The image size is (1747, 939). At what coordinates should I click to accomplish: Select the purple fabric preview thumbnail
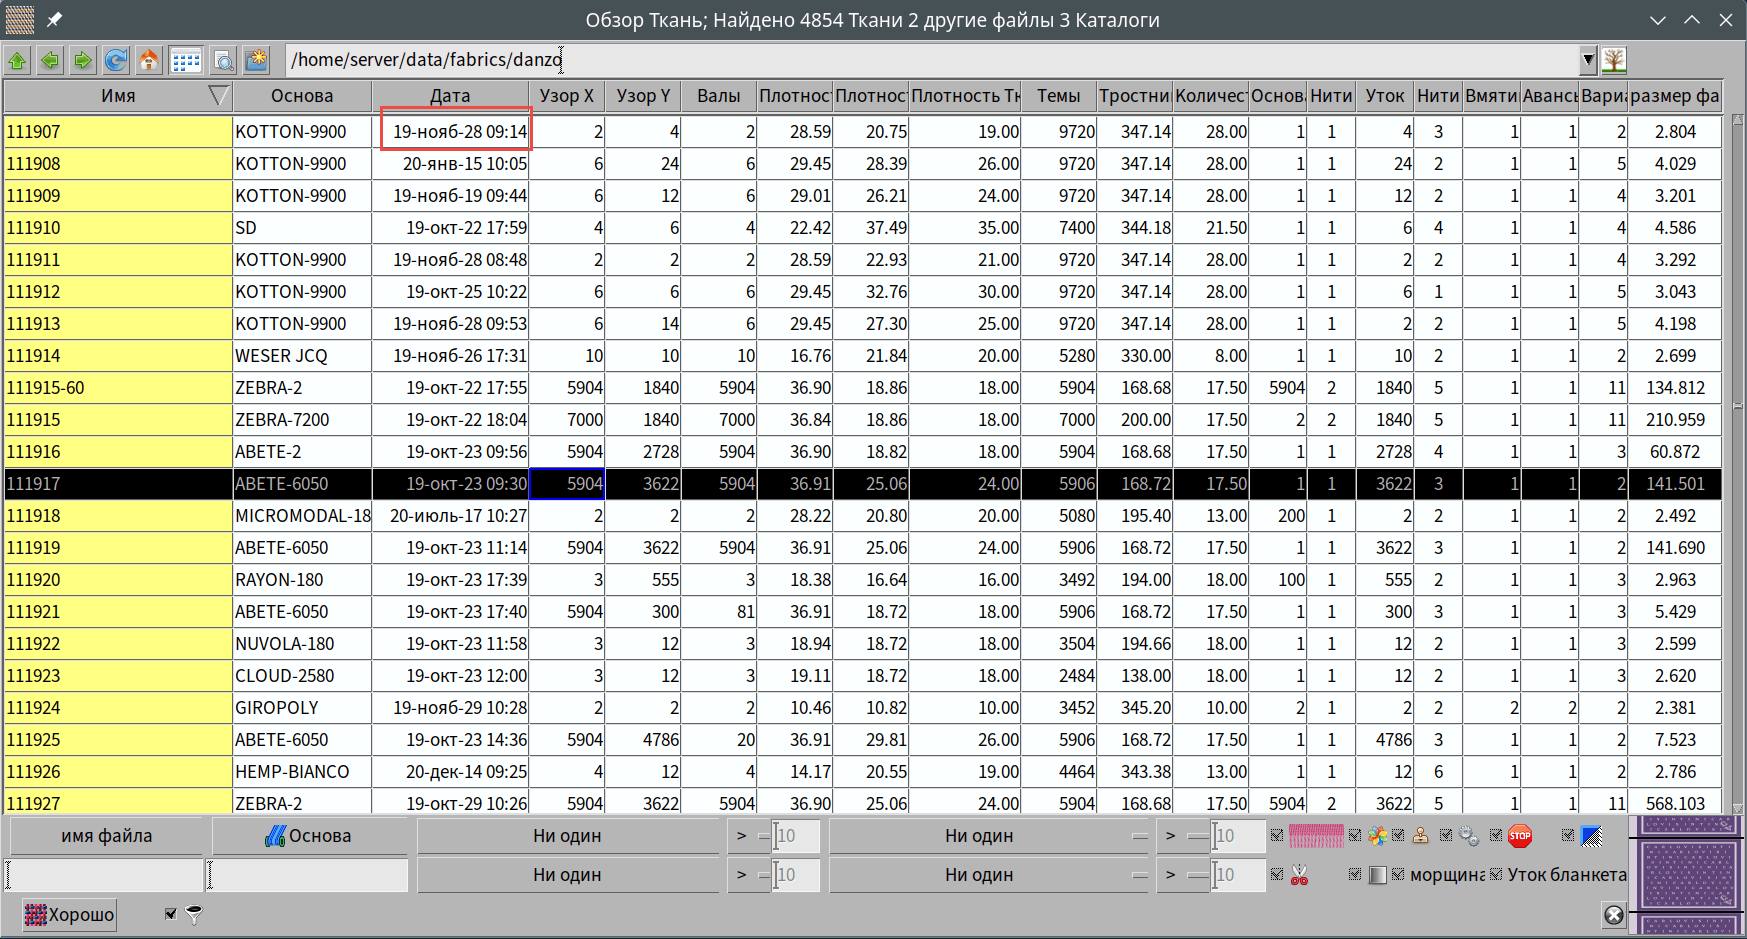[1688, 874]
